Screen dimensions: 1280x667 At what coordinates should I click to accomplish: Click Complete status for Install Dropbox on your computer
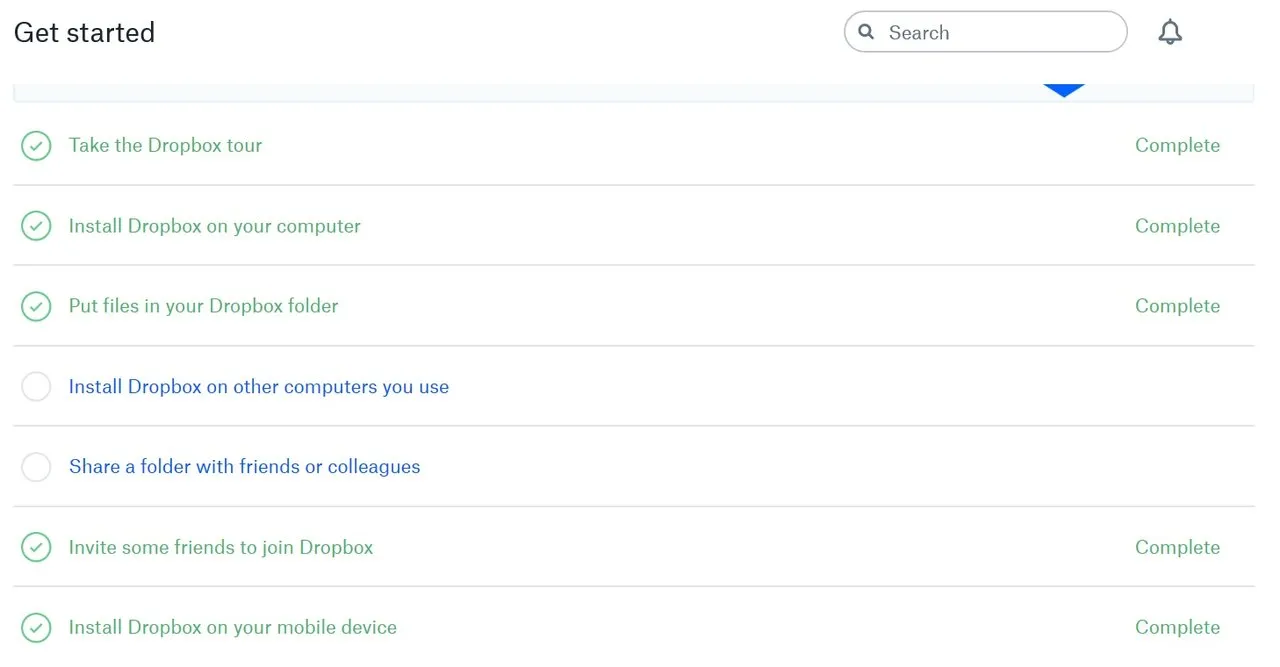(x=1177, y=226)
